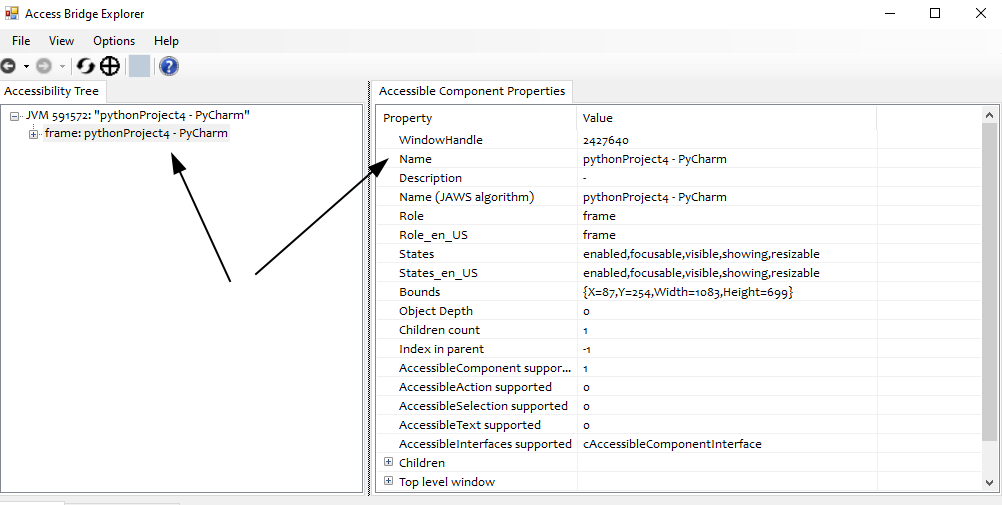This screenshot has width=1002, height=505.
Task: Select the States_en_US property label
Action: (x=438, y=273)
